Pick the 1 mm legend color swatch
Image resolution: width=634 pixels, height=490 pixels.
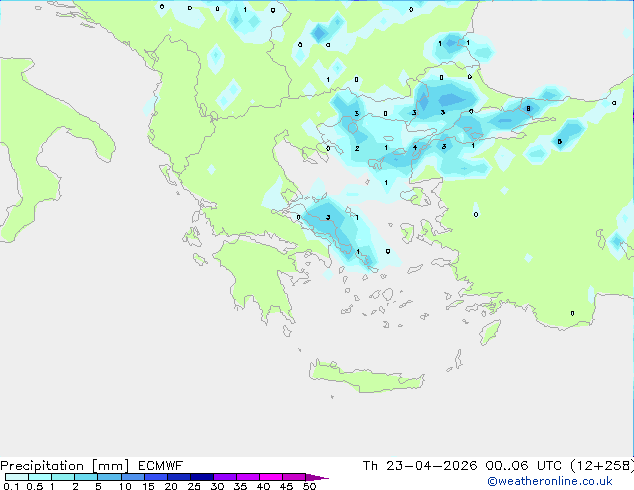(x=63, y=477)
